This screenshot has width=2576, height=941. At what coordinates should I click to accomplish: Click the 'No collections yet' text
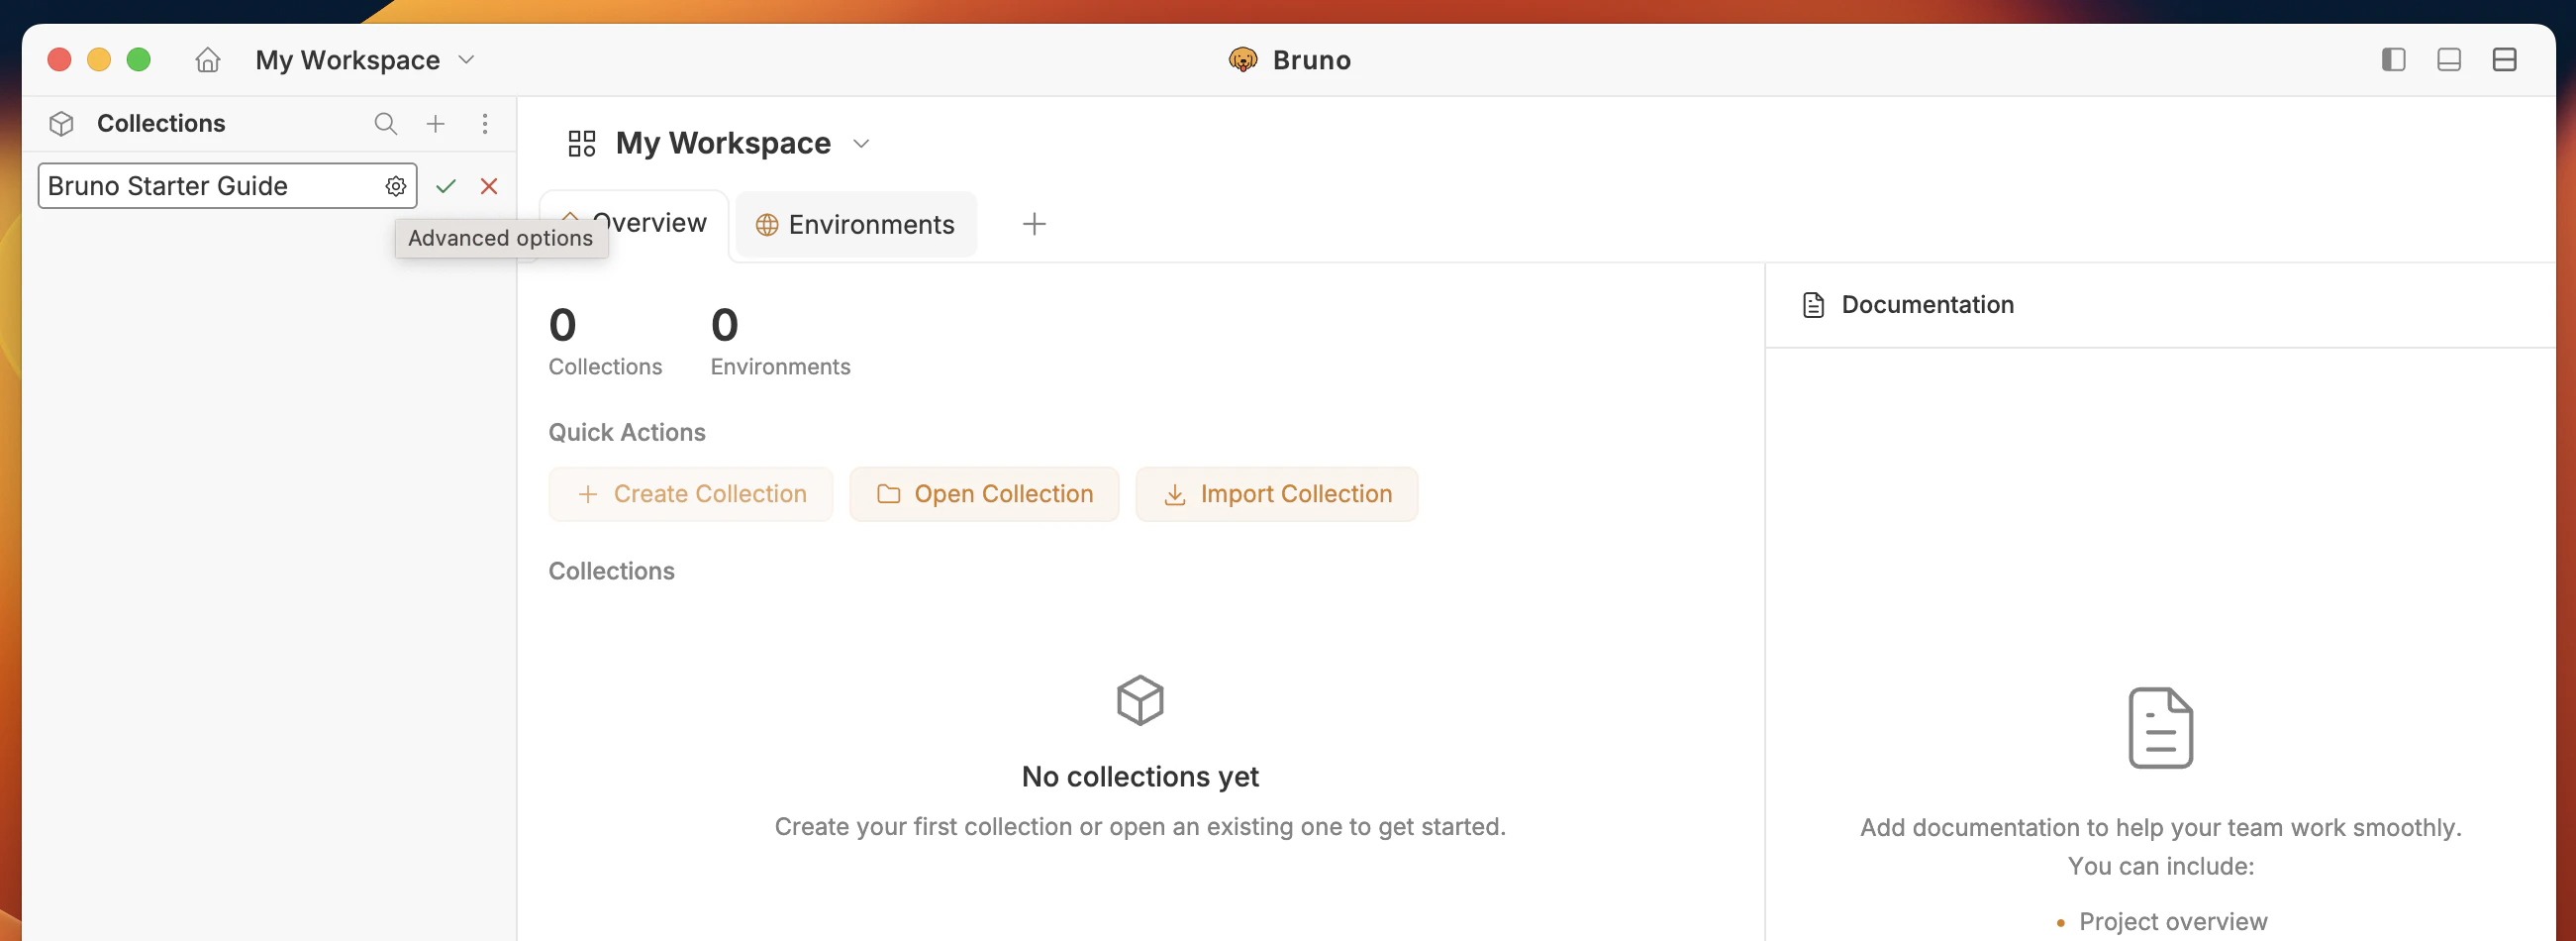click(x=1140, y=777)
